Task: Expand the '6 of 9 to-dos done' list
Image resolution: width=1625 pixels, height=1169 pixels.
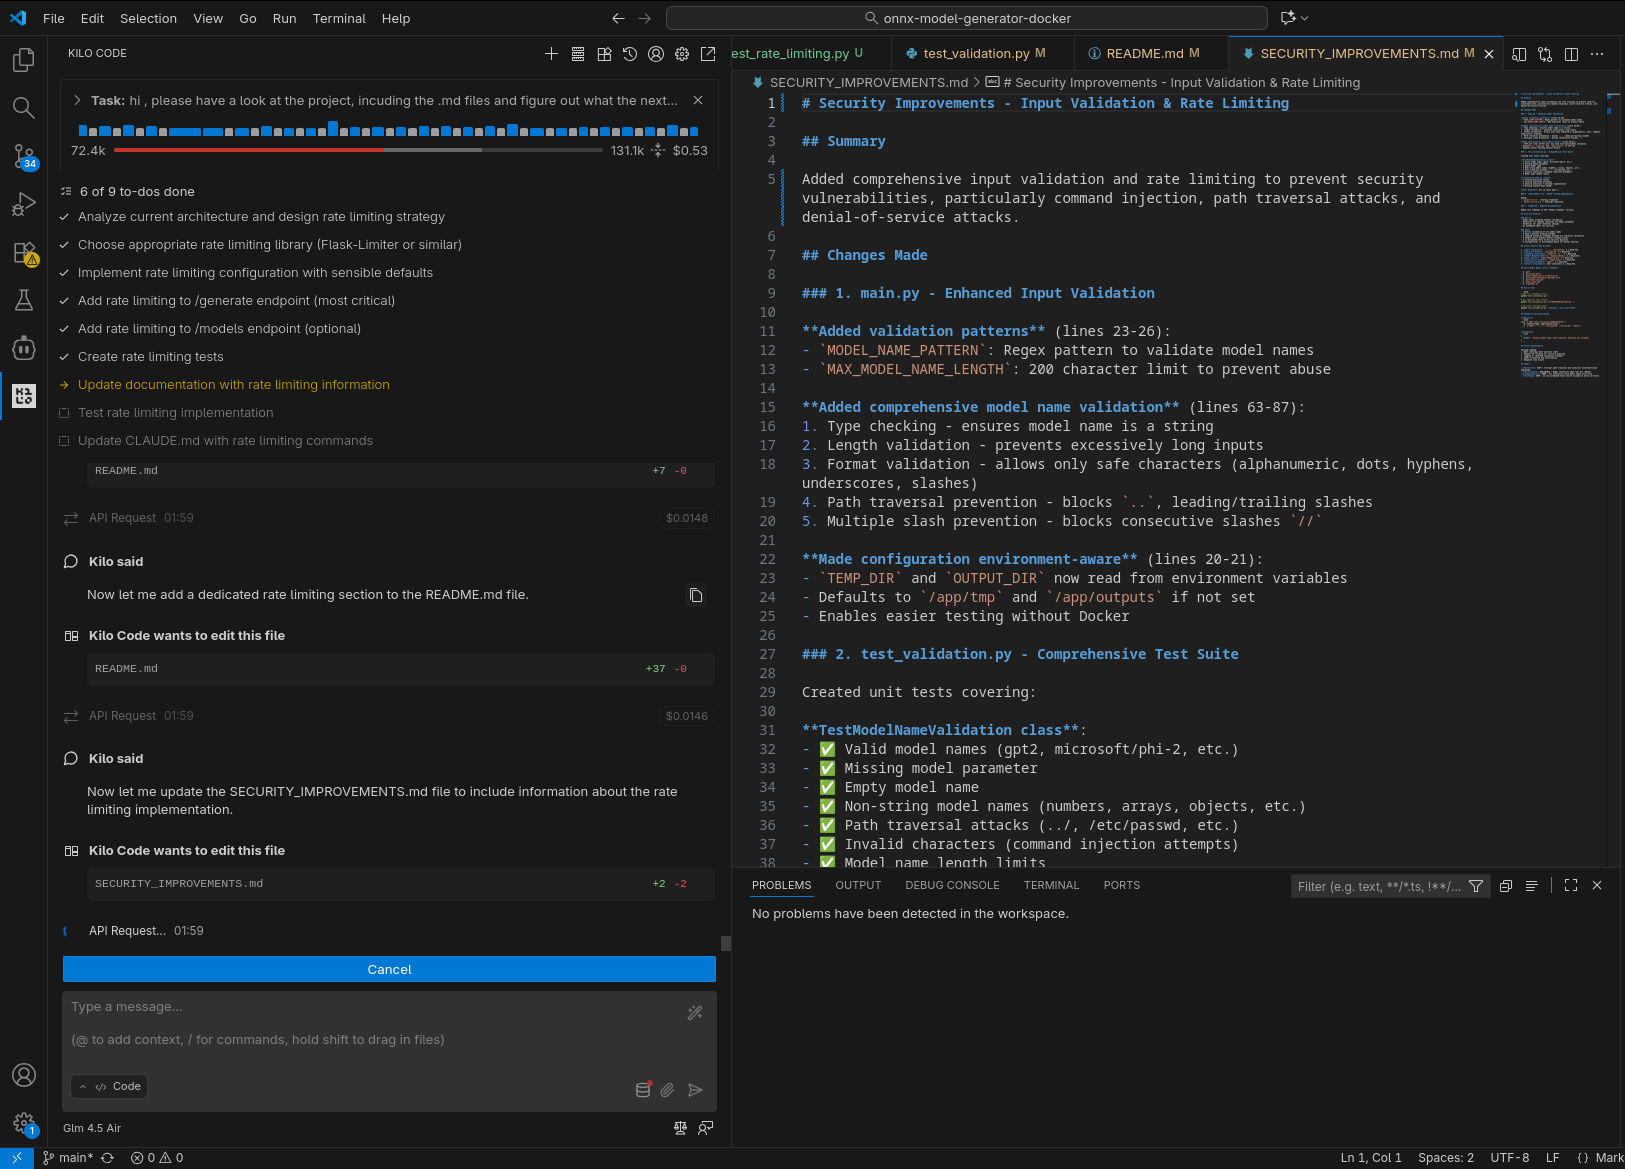Action: click(136, 192)
